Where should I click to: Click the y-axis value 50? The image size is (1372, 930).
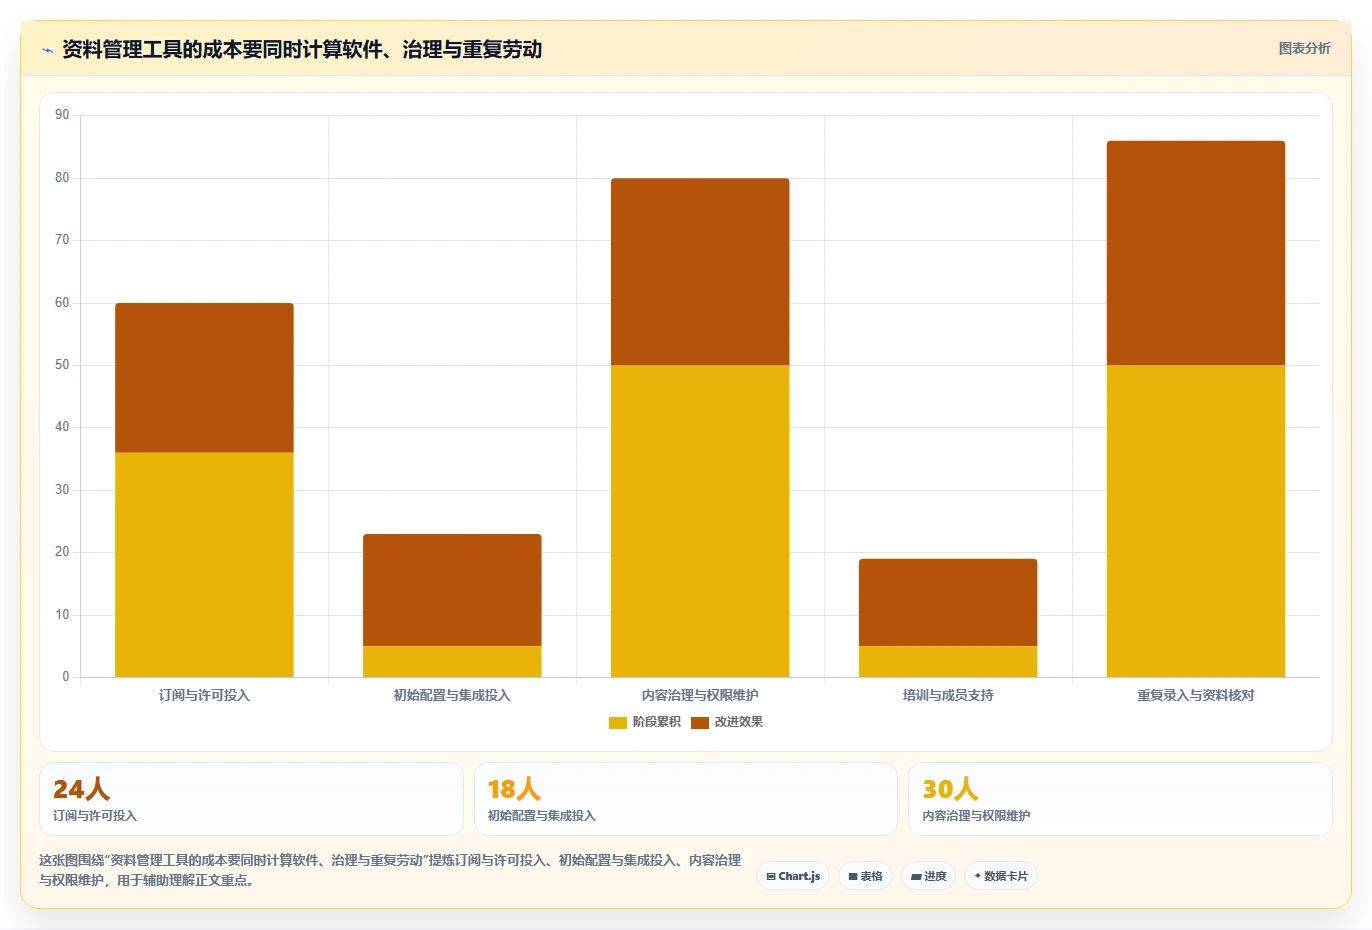[62, 365]
